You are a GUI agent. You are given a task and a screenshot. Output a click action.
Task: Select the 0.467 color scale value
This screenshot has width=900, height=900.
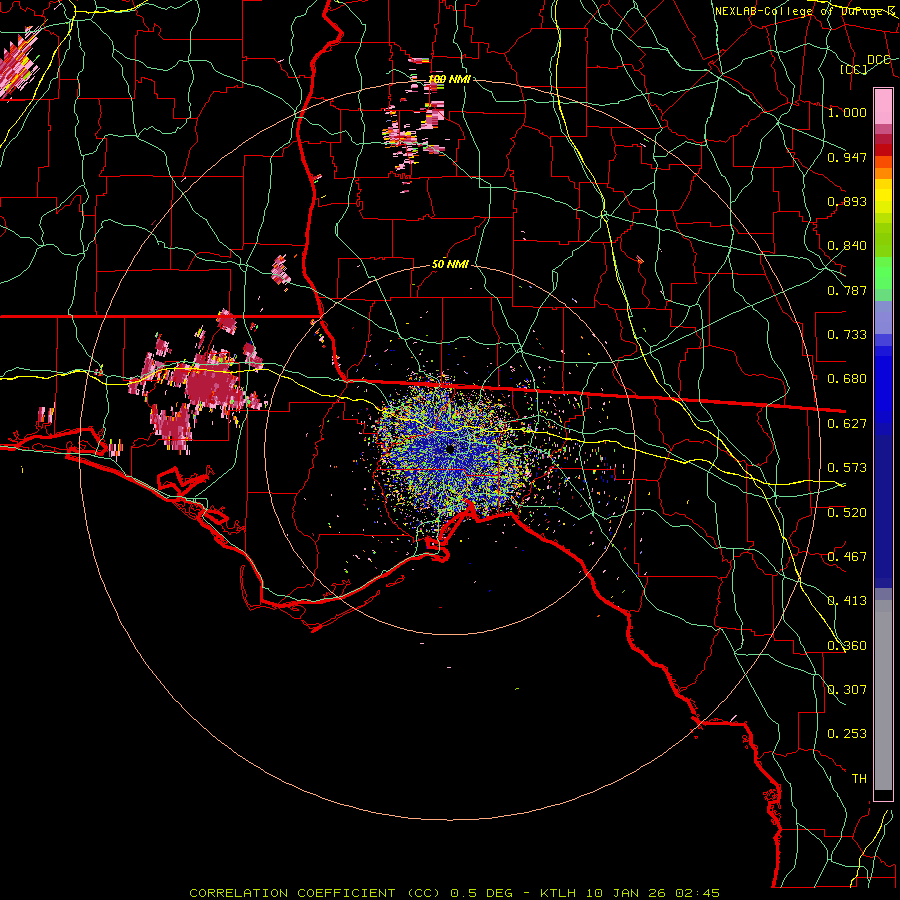tap(847, 557)
